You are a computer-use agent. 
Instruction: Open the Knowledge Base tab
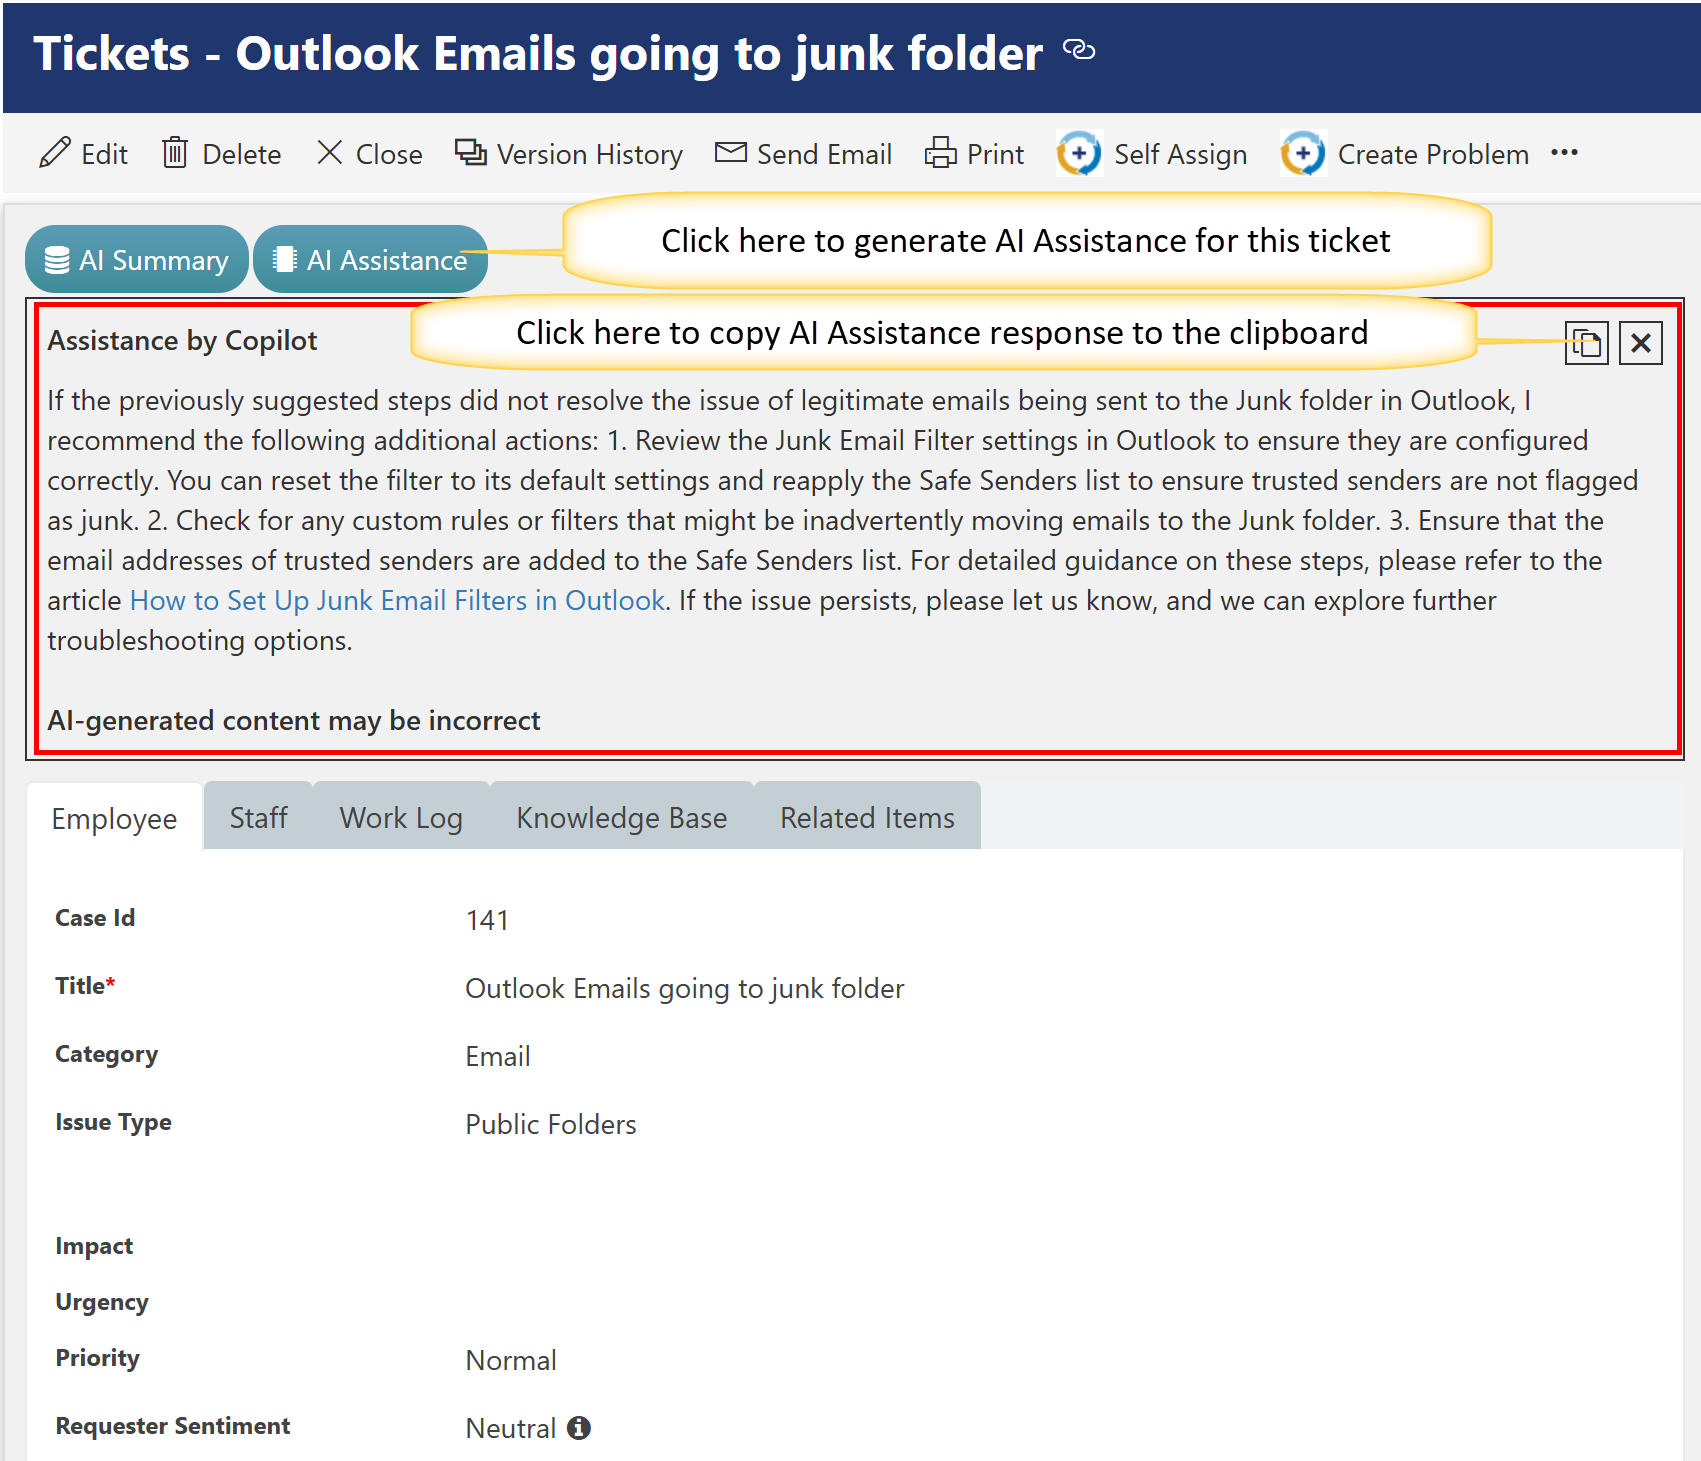(x=621, y=818)
